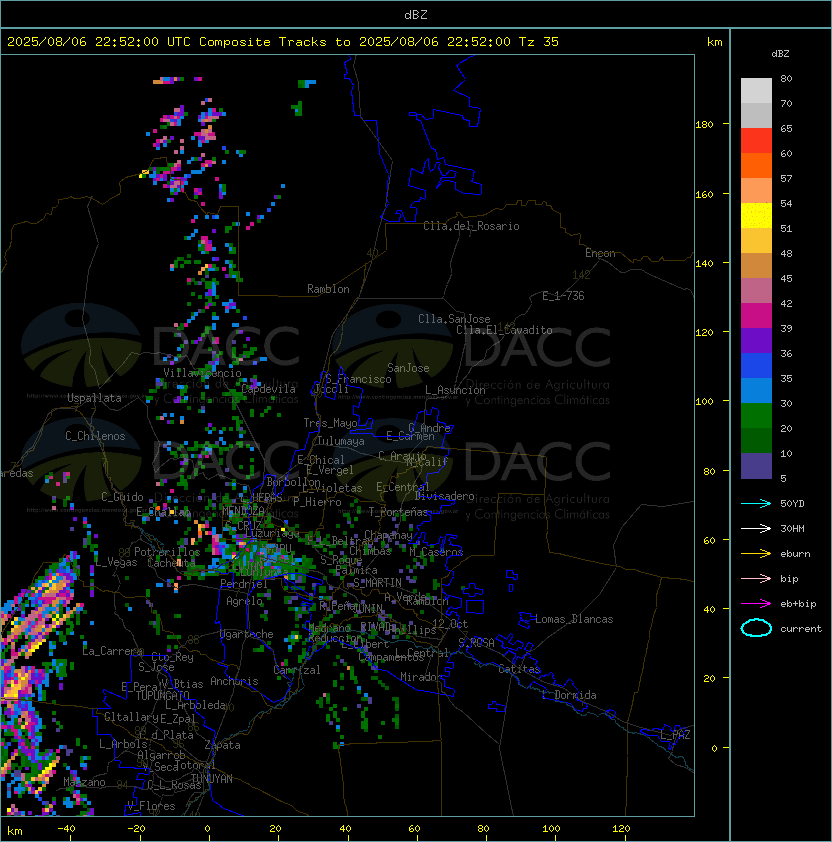Viewport: 832px width, 842px height.
Task: Pick the magenta swatch between 42 and 39
Action: (x=756, y=316)
